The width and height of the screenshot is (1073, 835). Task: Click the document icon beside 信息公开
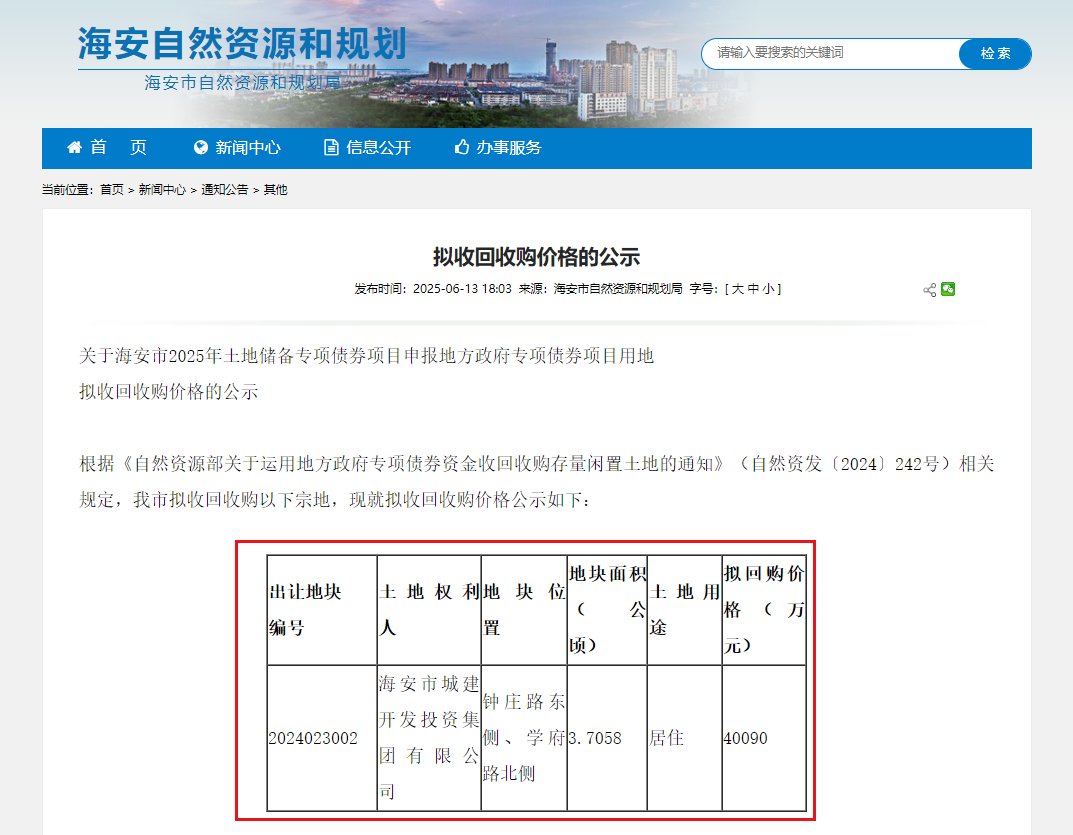coord(331,148)
